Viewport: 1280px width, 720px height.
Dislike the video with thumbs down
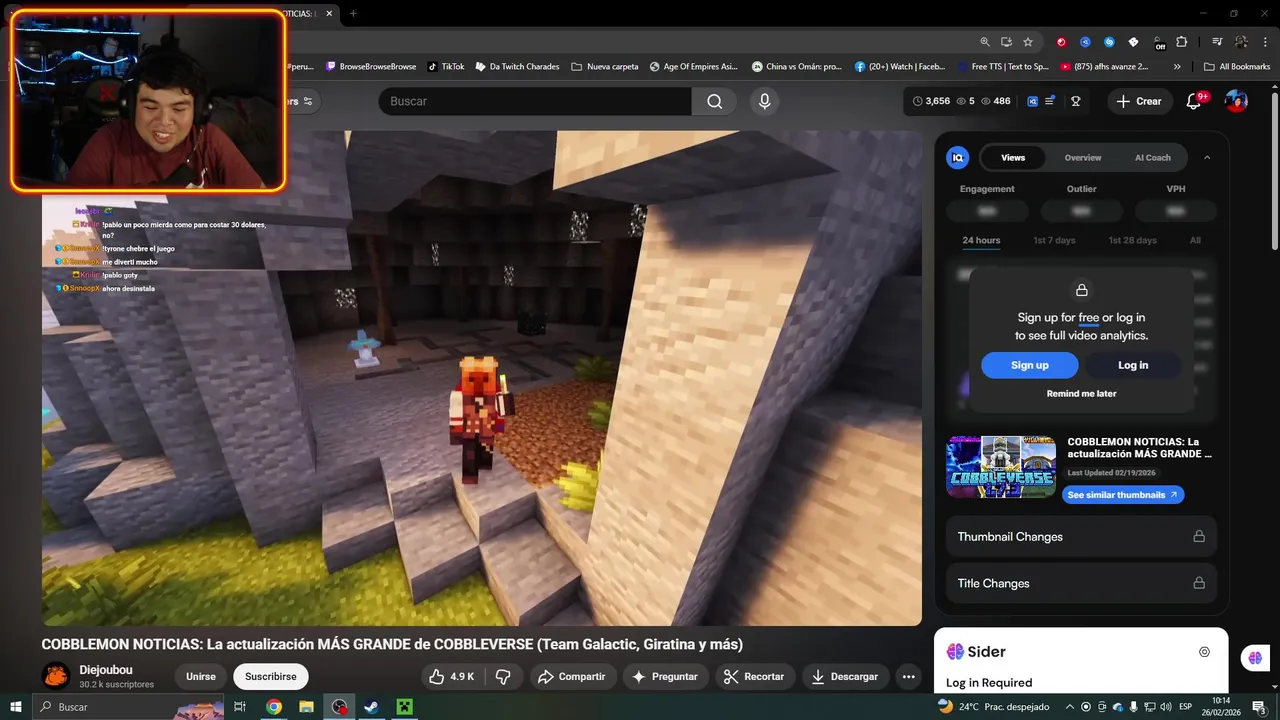coord(503,676)
